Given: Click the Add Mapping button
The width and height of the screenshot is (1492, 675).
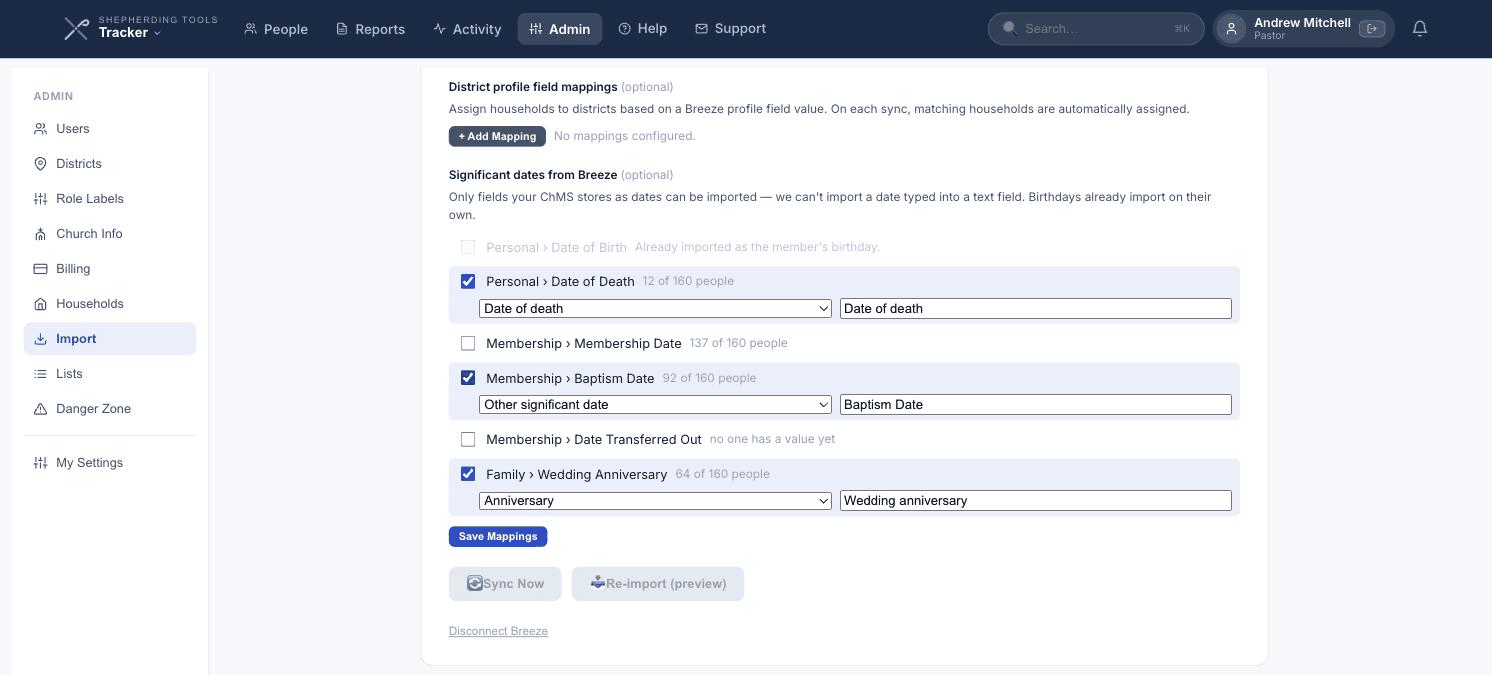Looking at the screenshot, I should pyautogui.click(x=497, y=136).
